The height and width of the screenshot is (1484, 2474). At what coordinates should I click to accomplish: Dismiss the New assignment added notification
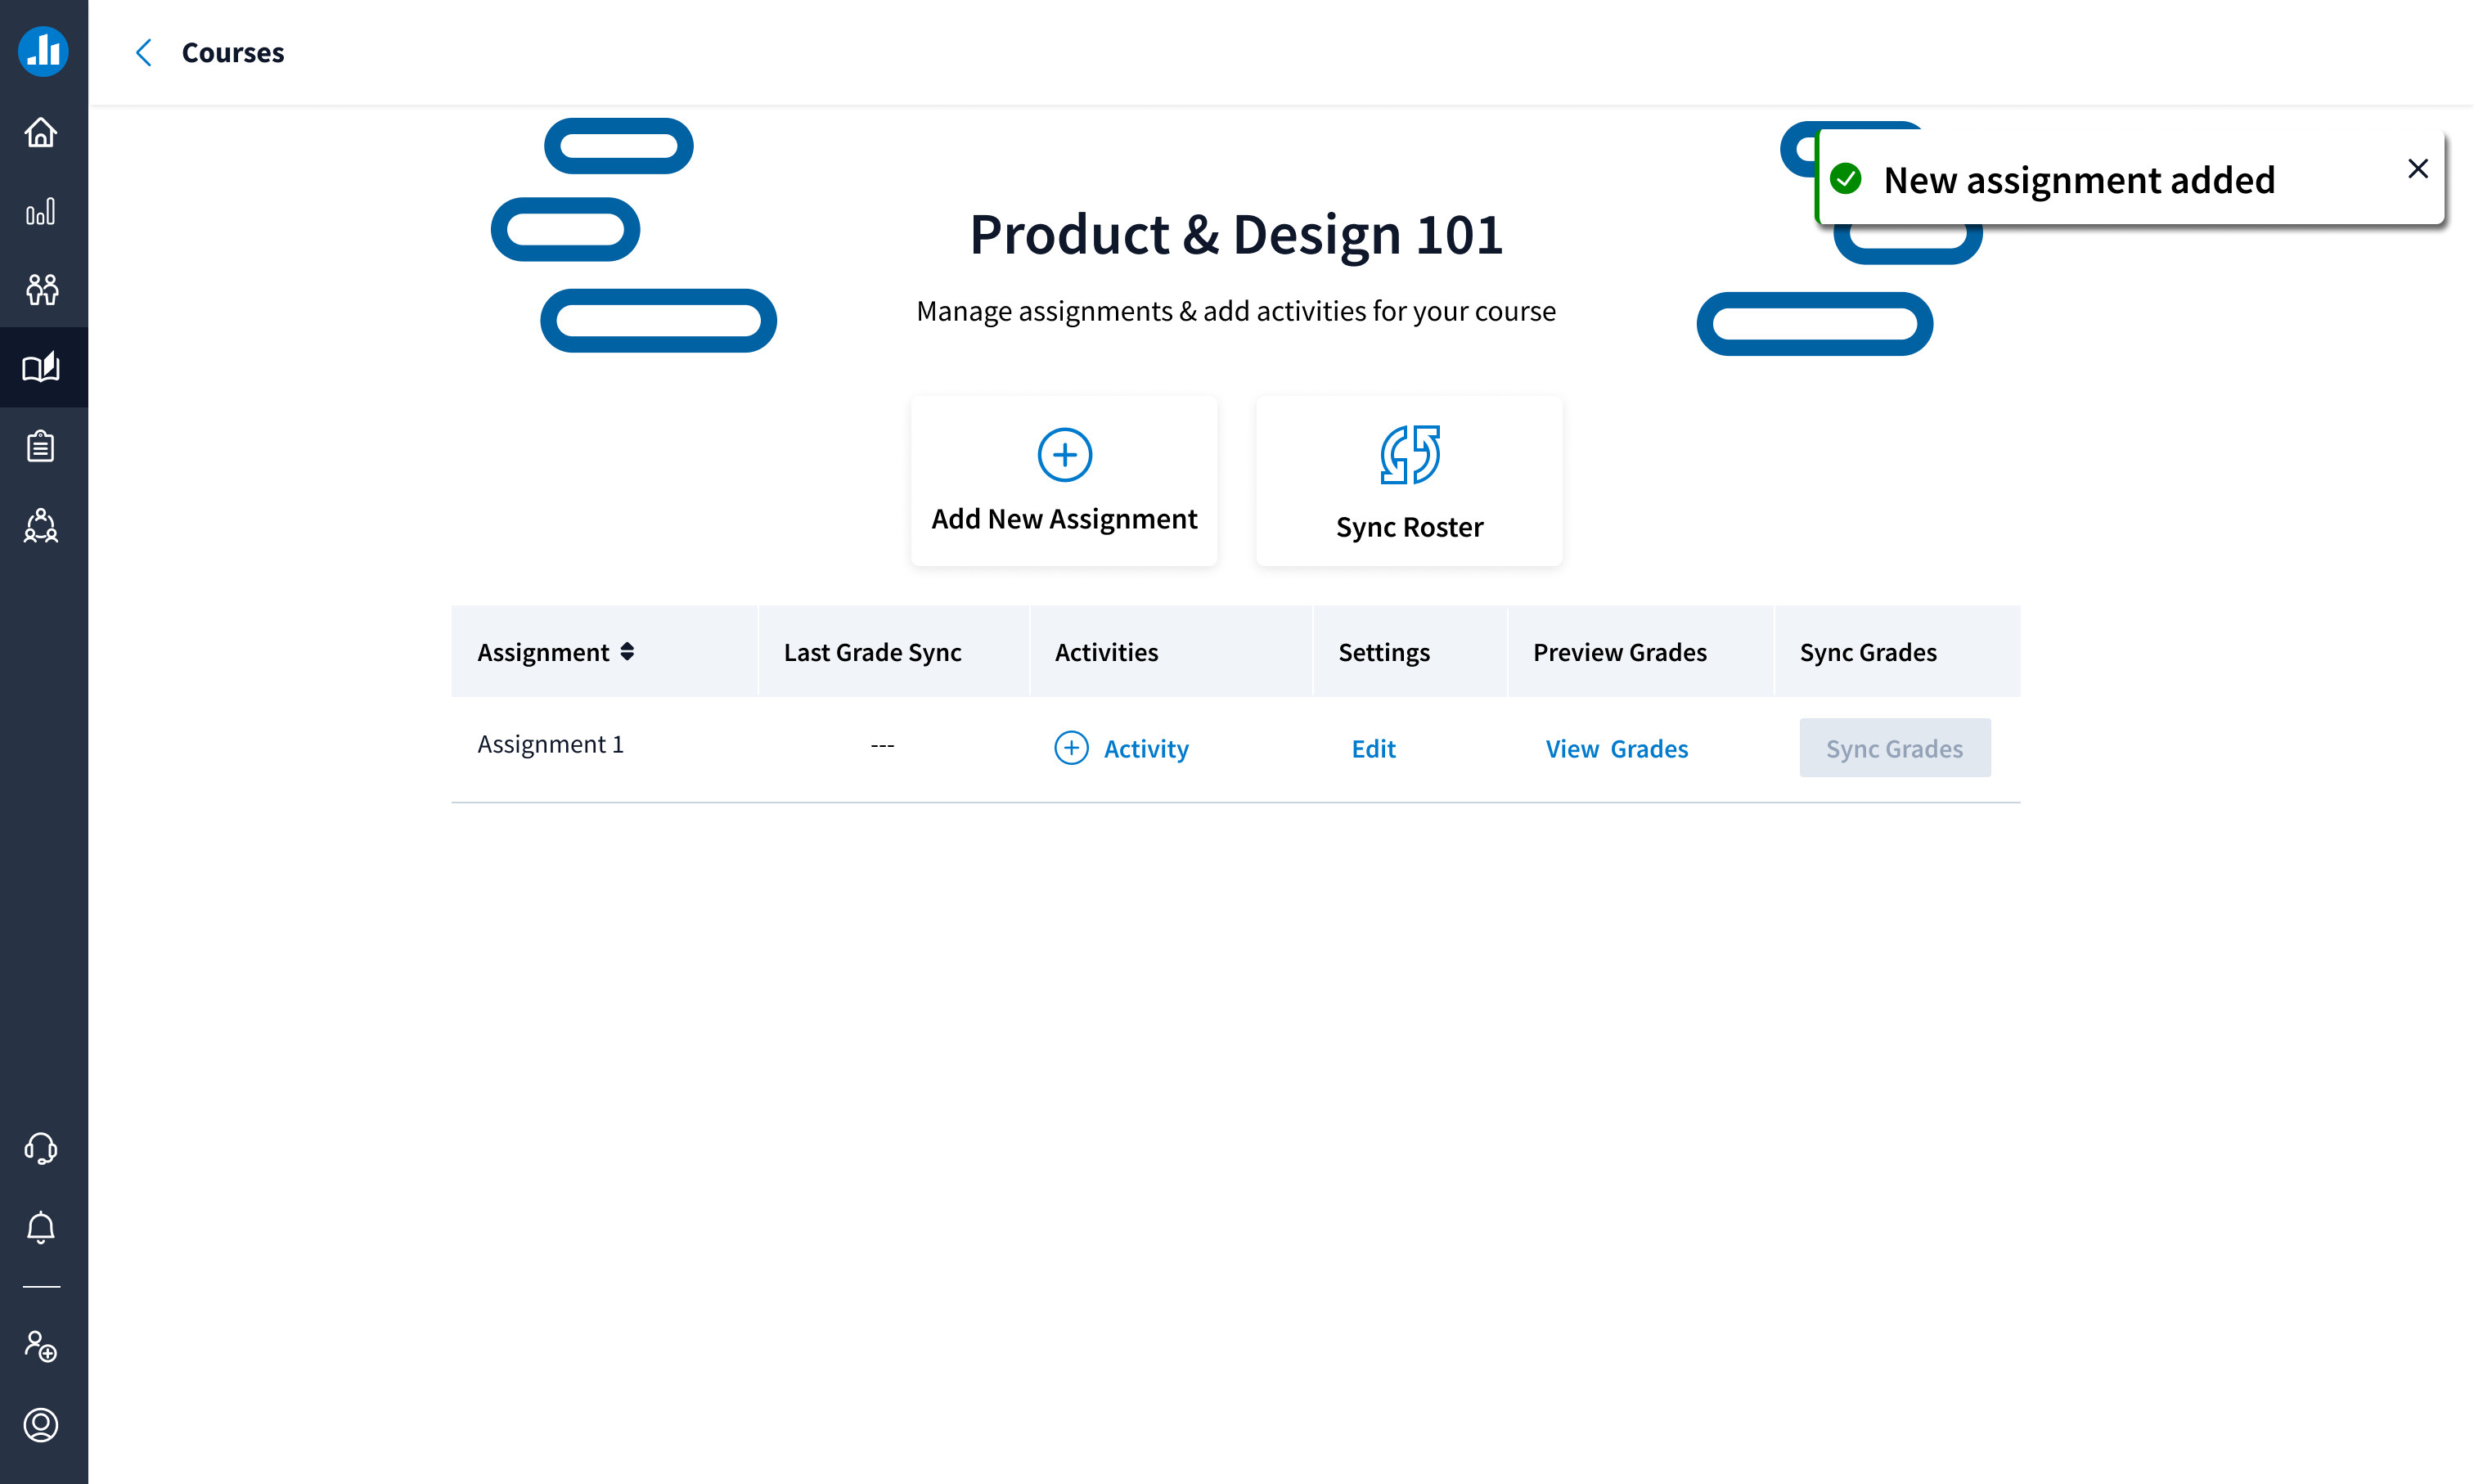pyautogui.click(x=2418, y=168)
